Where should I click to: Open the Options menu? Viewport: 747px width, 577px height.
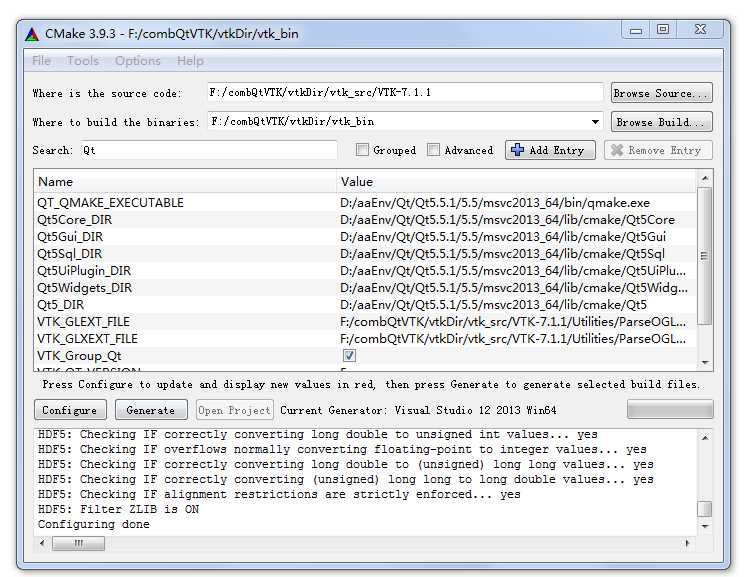[137, 61]
